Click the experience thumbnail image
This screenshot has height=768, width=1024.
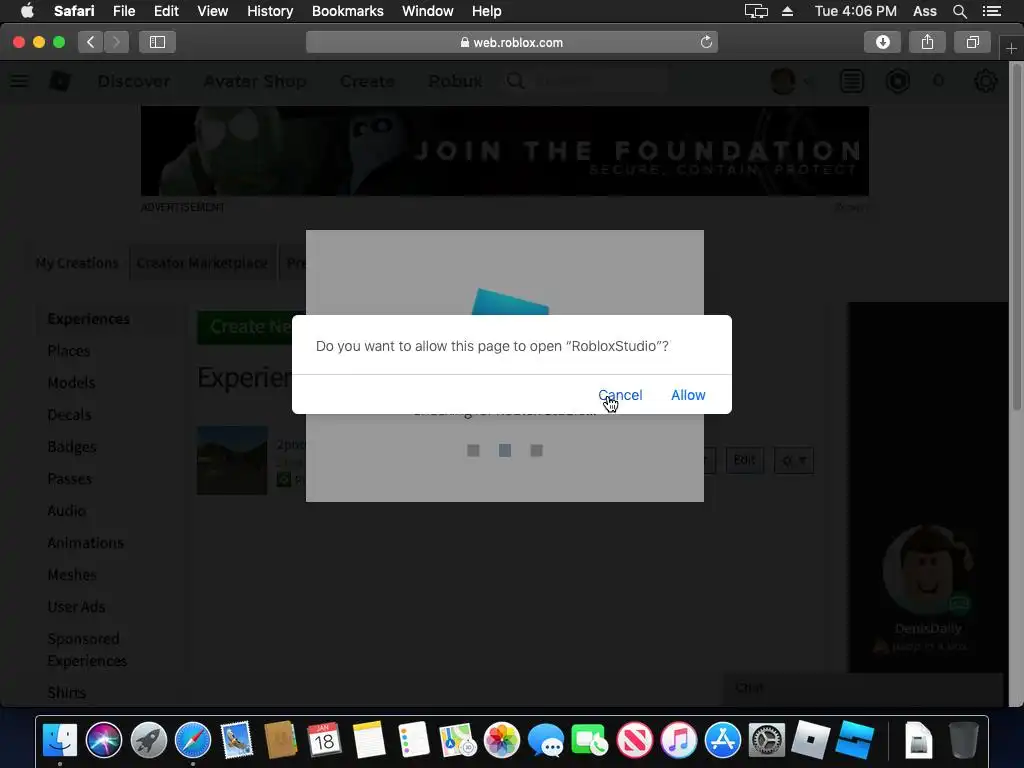coord(232,460)
